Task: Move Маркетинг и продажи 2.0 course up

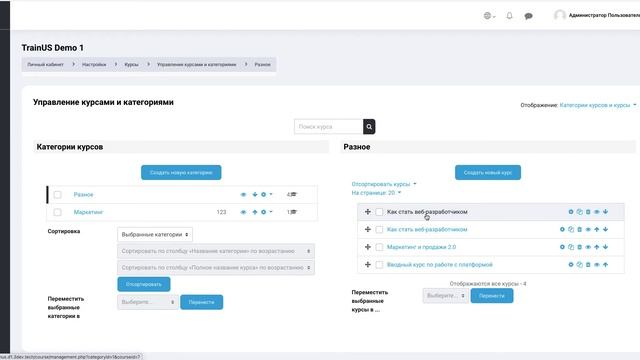Action: tap(597, 247)
